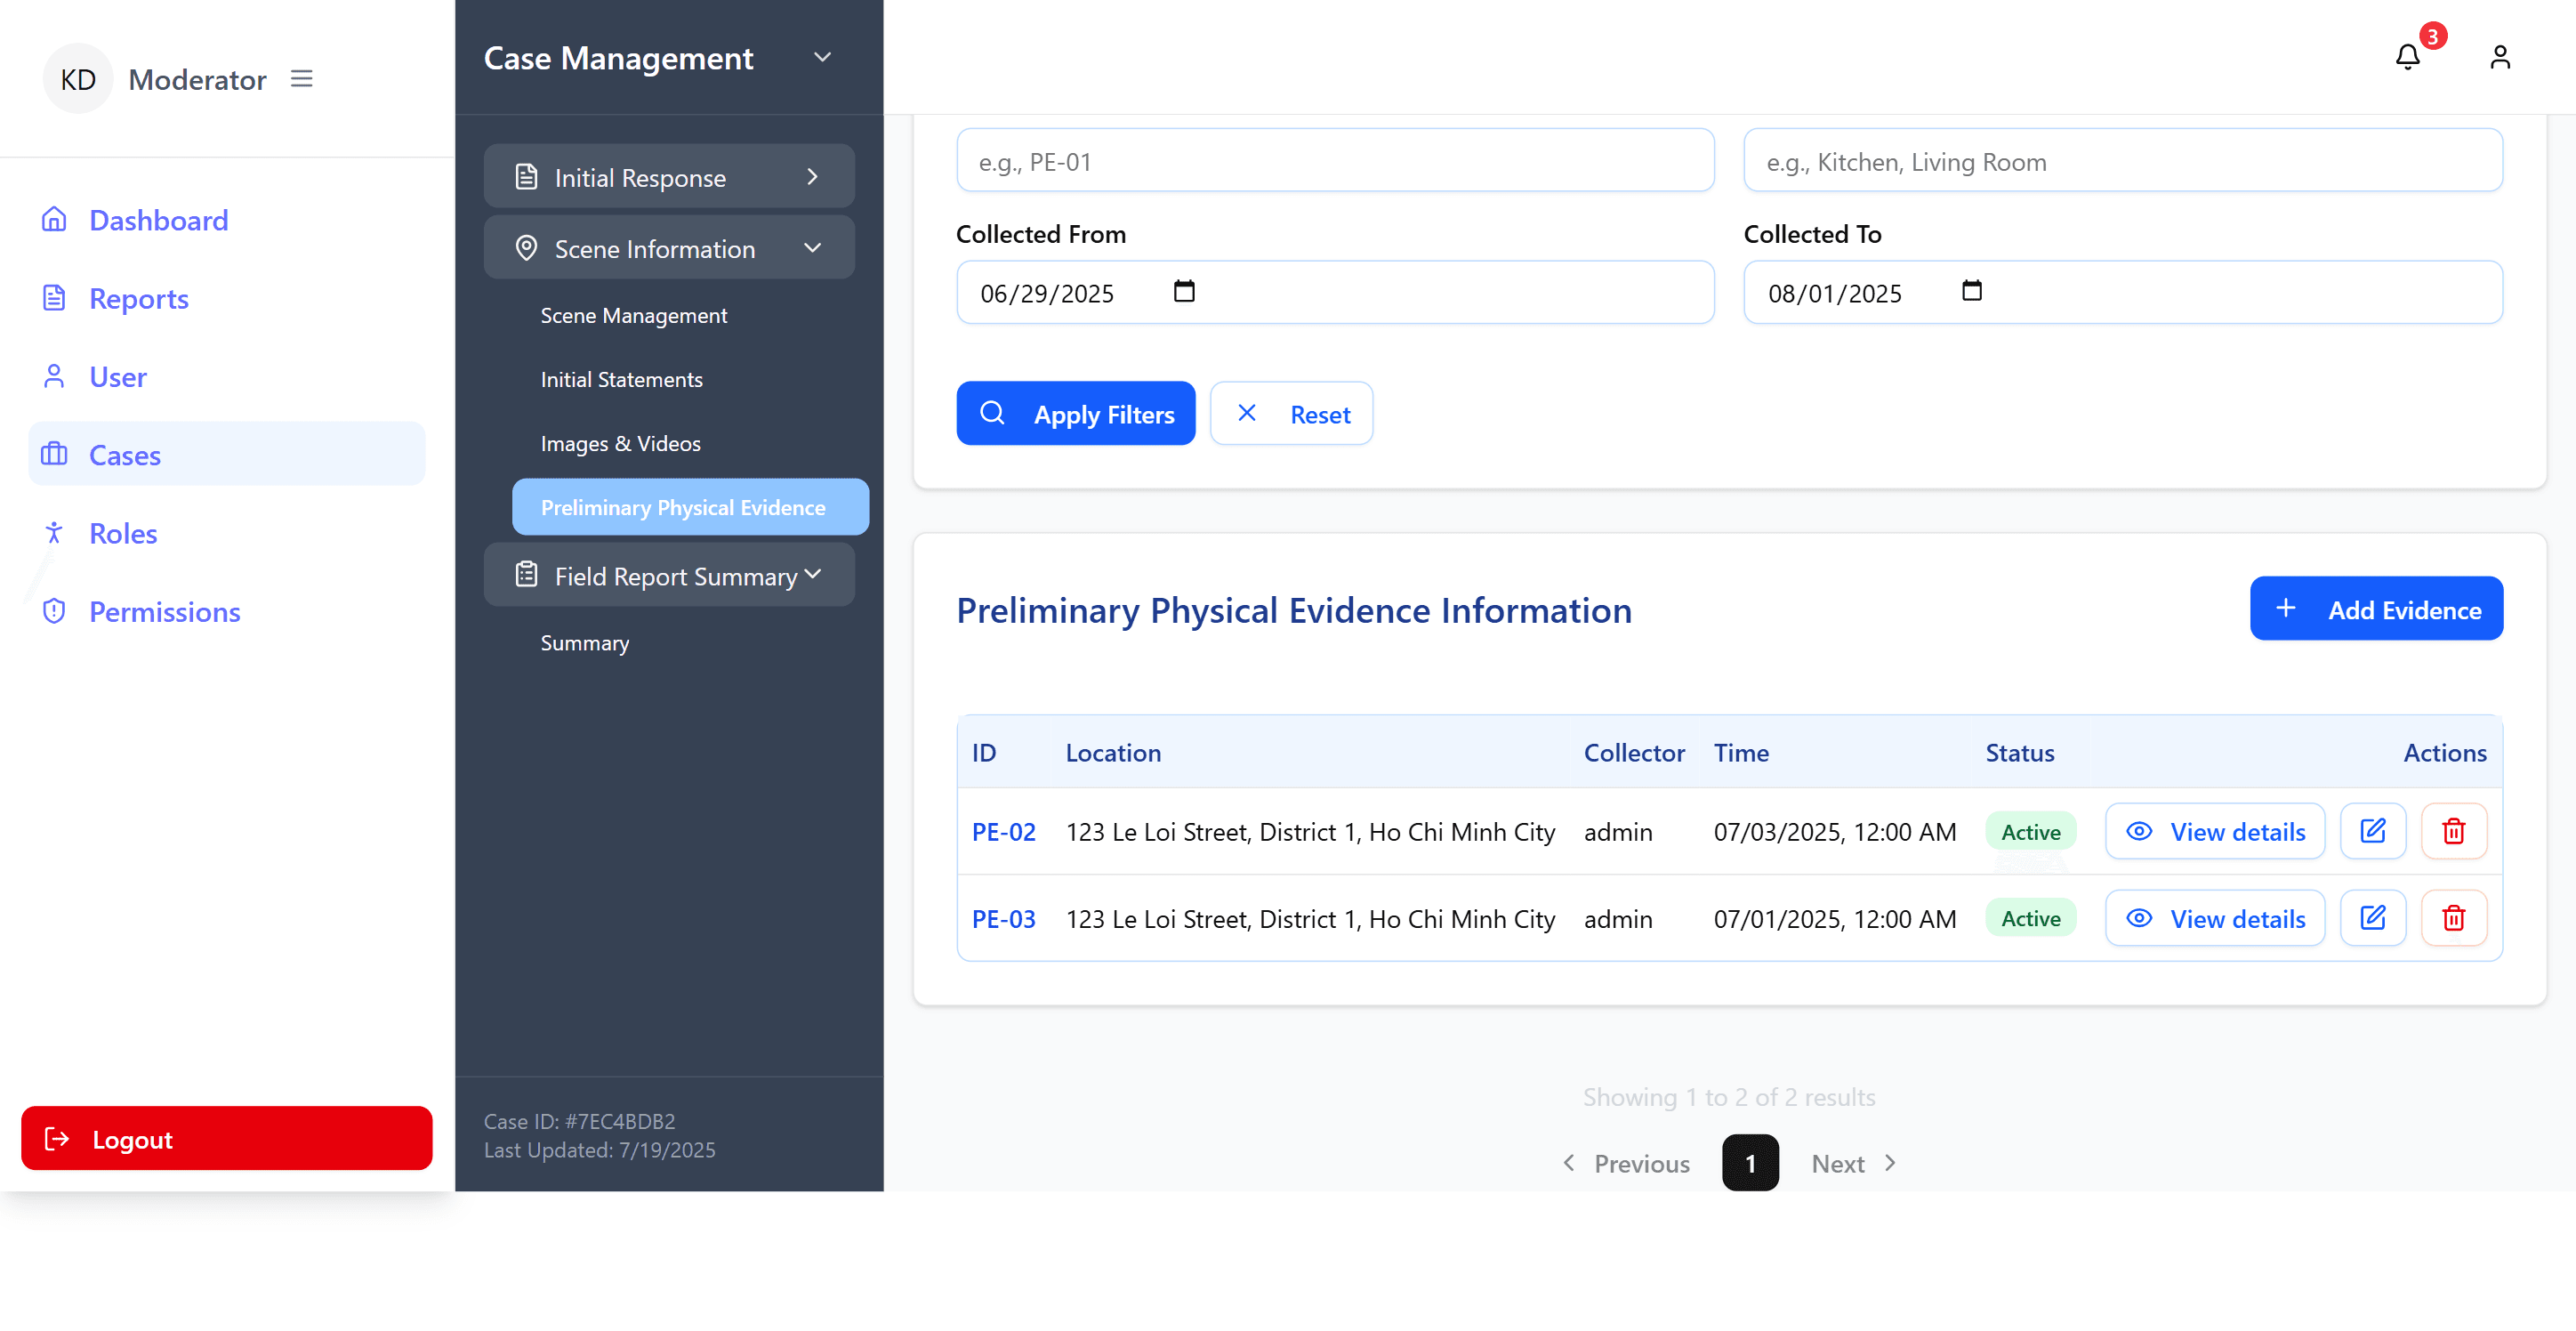Click the Dashboard home icon in sidebar
This screenshot has height=1331, width=2576.
[x=54, y=219]
